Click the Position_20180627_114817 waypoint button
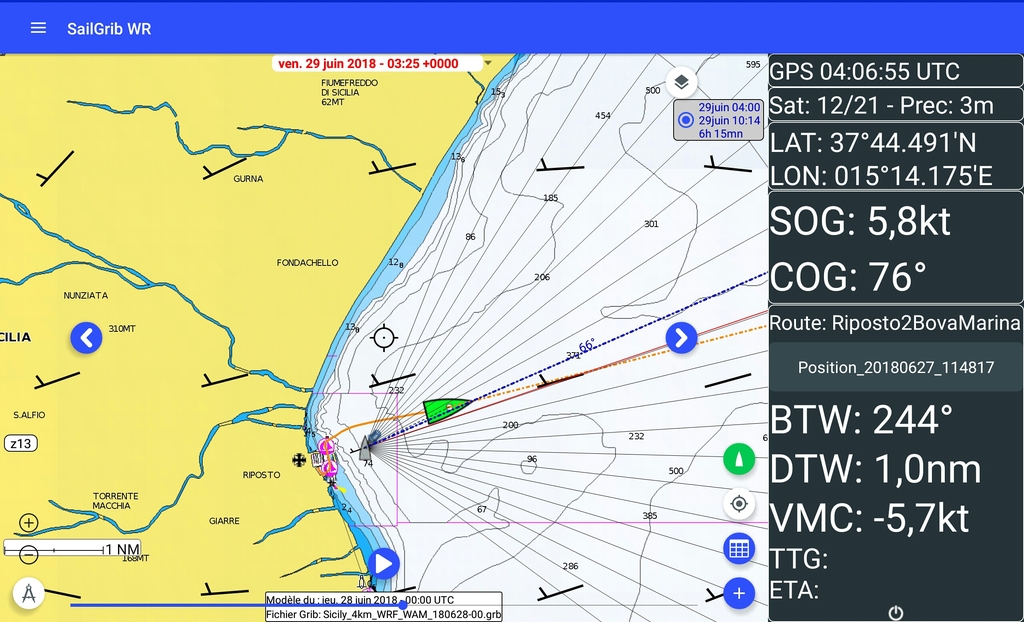This screenshot has height=622, width=1024. pos(895,367)
